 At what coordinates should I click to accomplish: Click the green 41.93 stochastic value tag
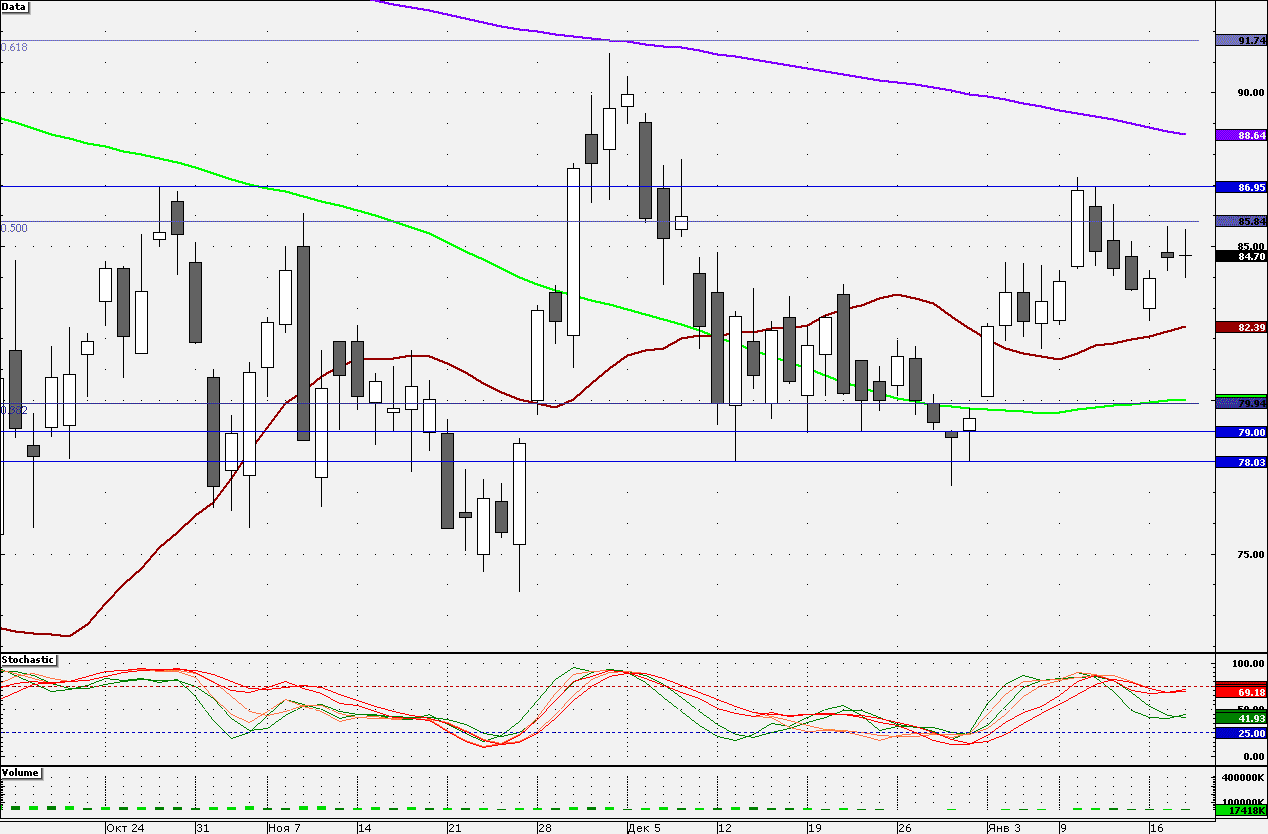point(1239,718)
